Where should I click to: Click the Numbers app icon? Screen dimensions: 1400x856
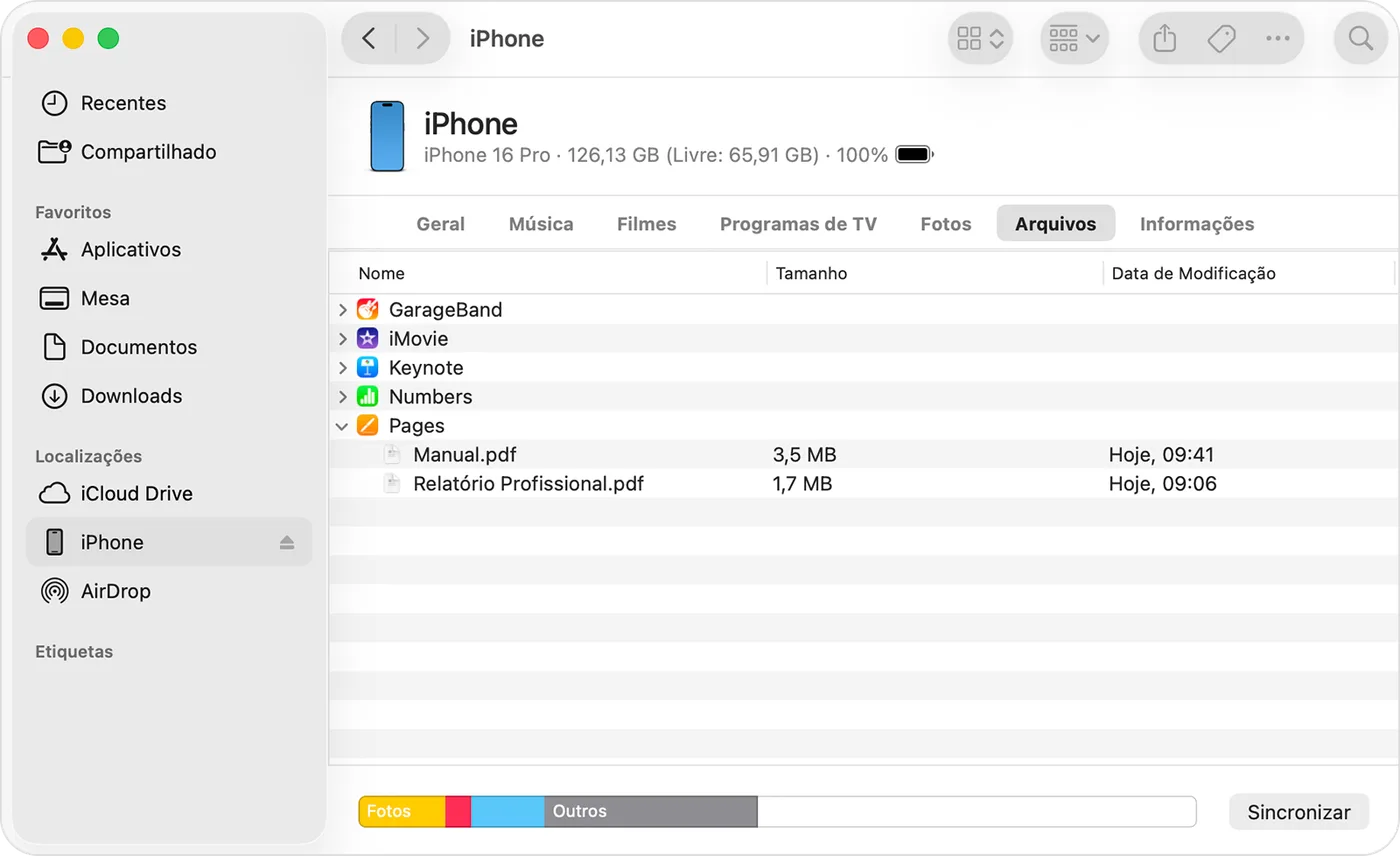(x=367, y=397)
